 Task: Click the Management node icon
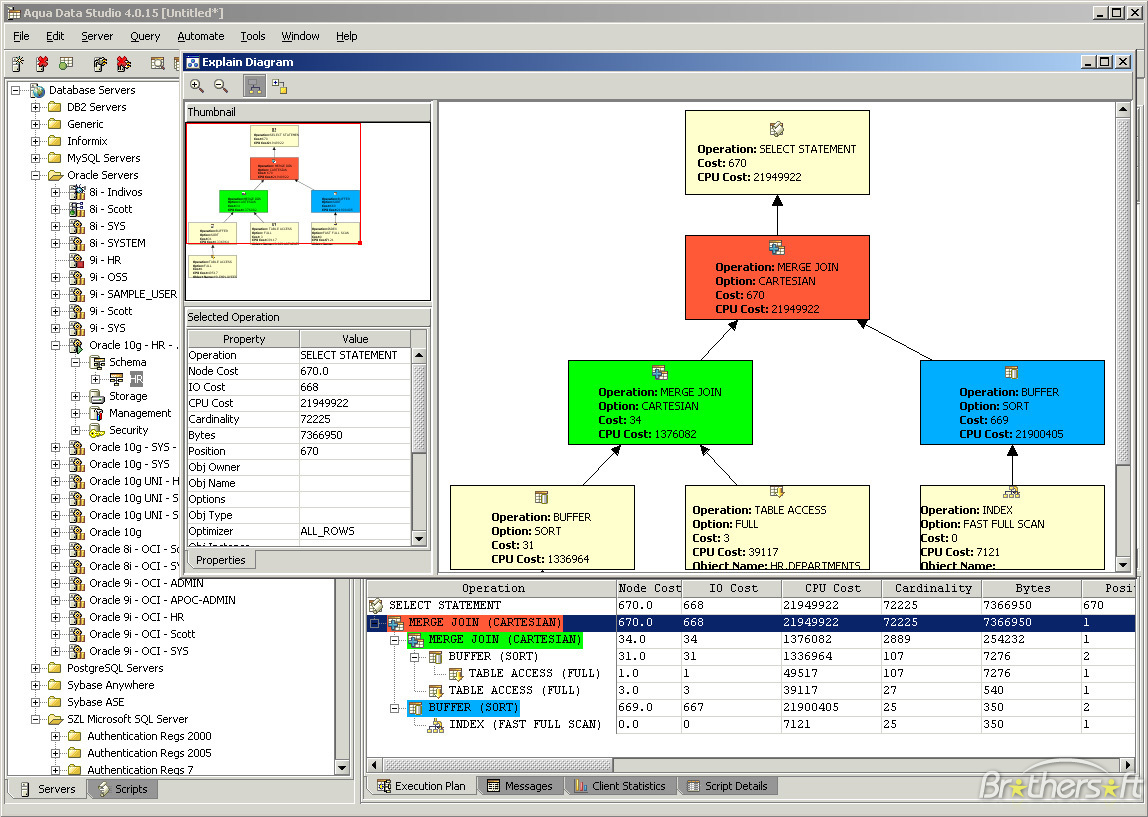[97, 413]
